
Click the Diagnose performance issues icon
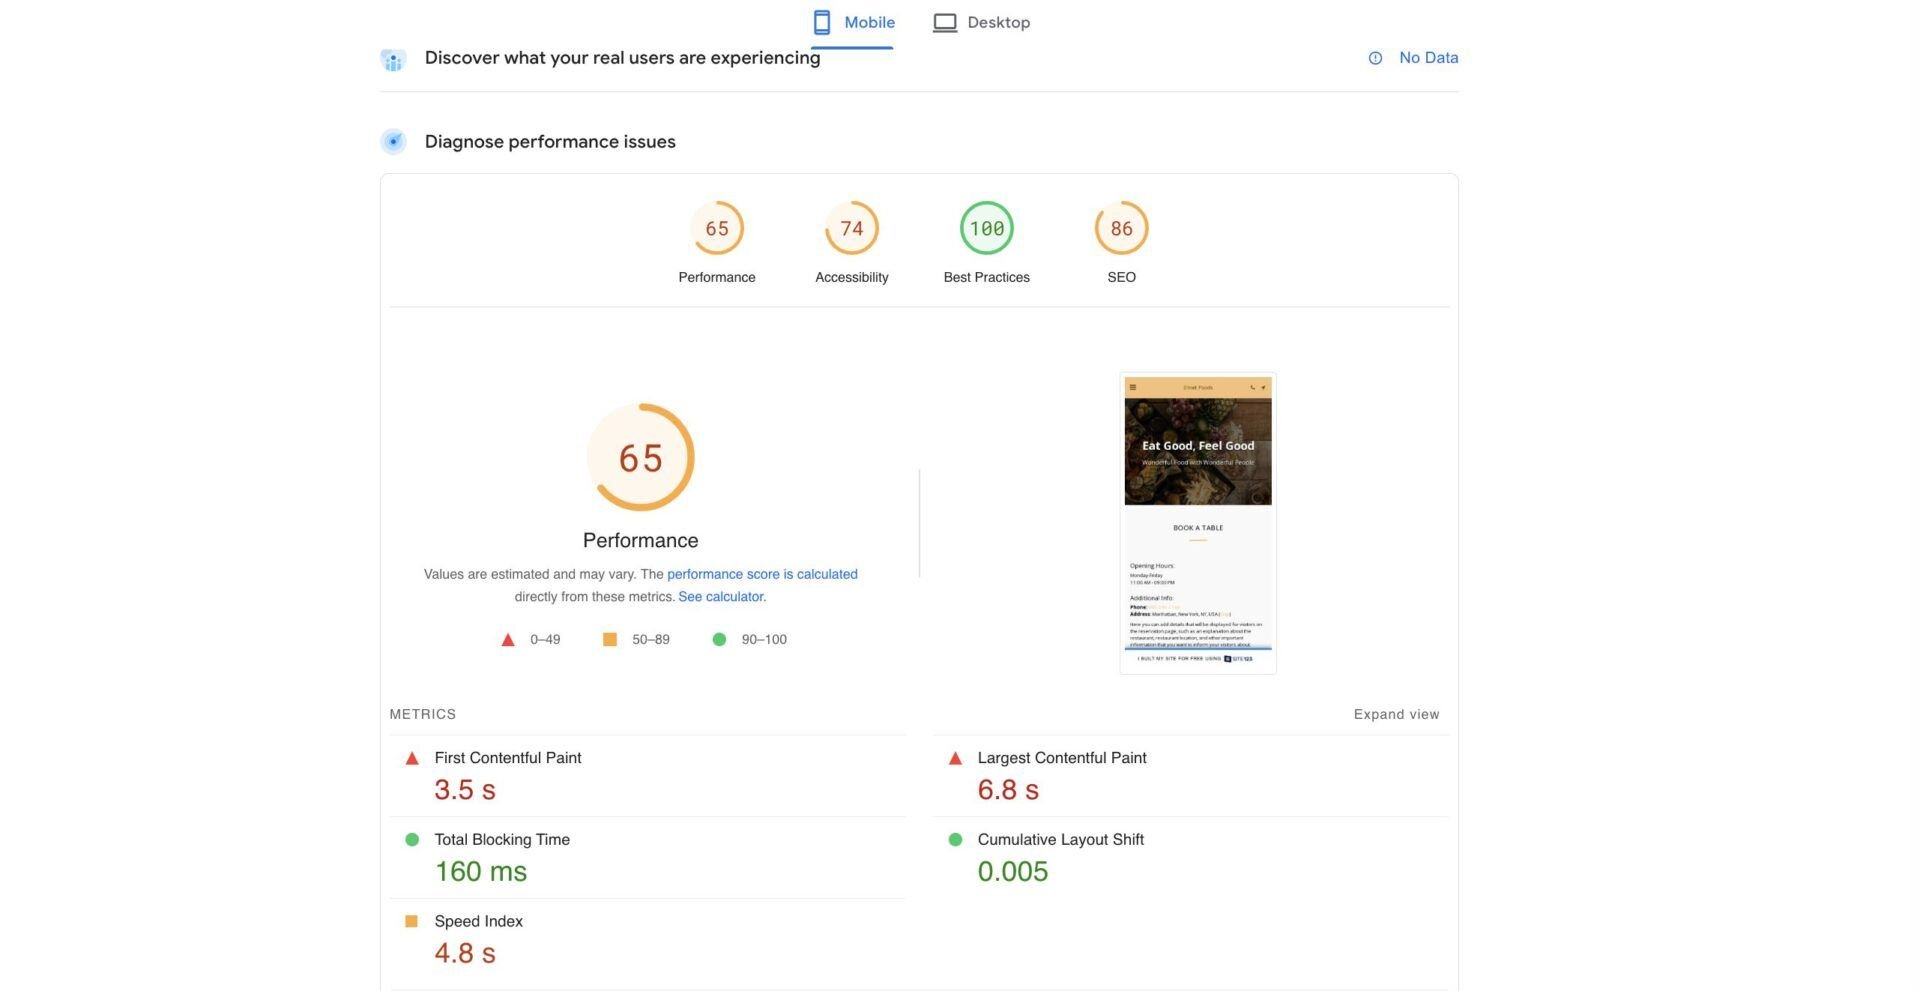coord(393,142)
